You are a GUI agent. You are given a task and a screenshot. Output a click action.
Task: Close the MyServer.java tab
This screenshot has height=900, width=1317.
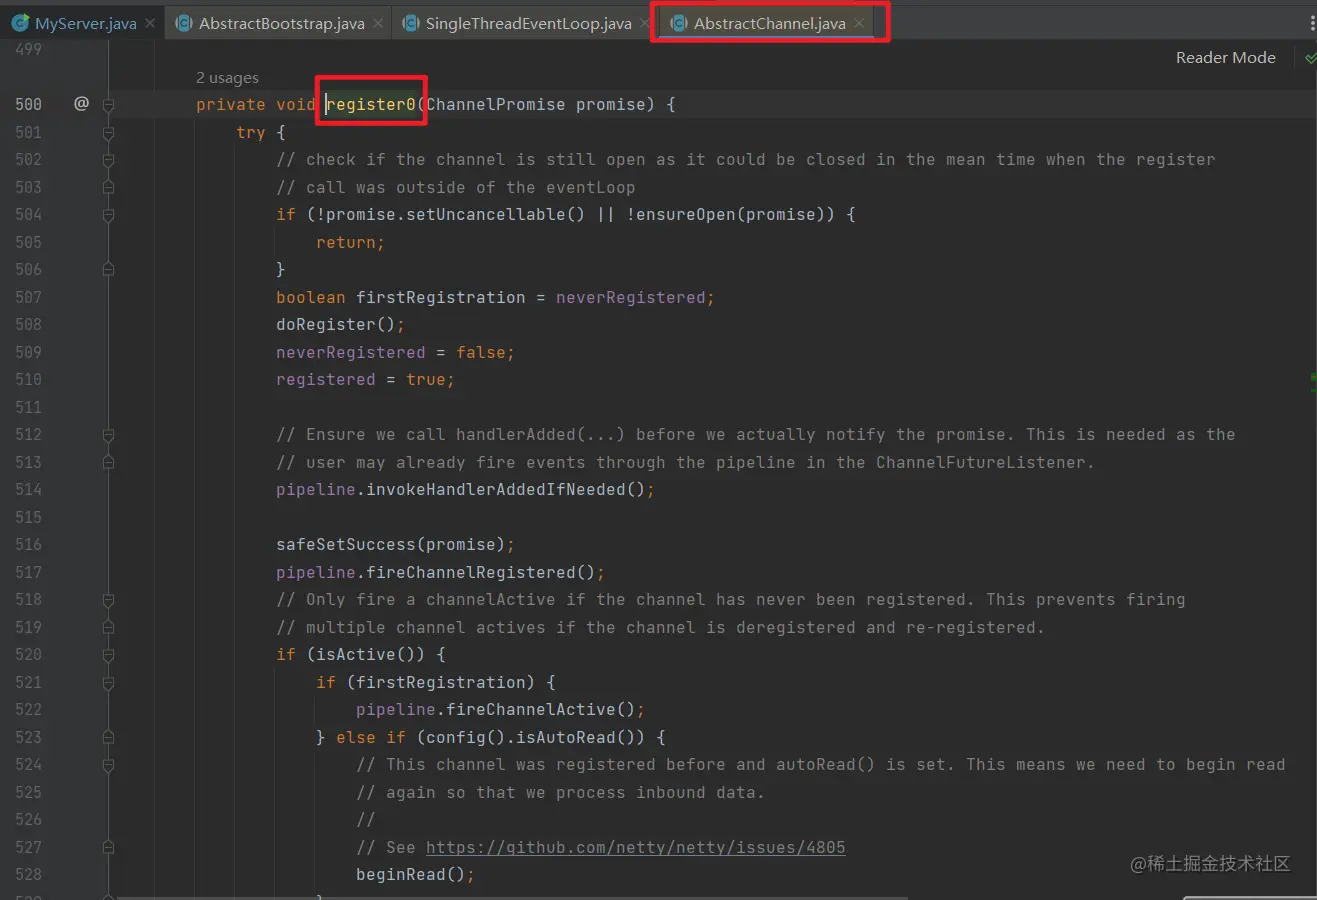point(150,22)
